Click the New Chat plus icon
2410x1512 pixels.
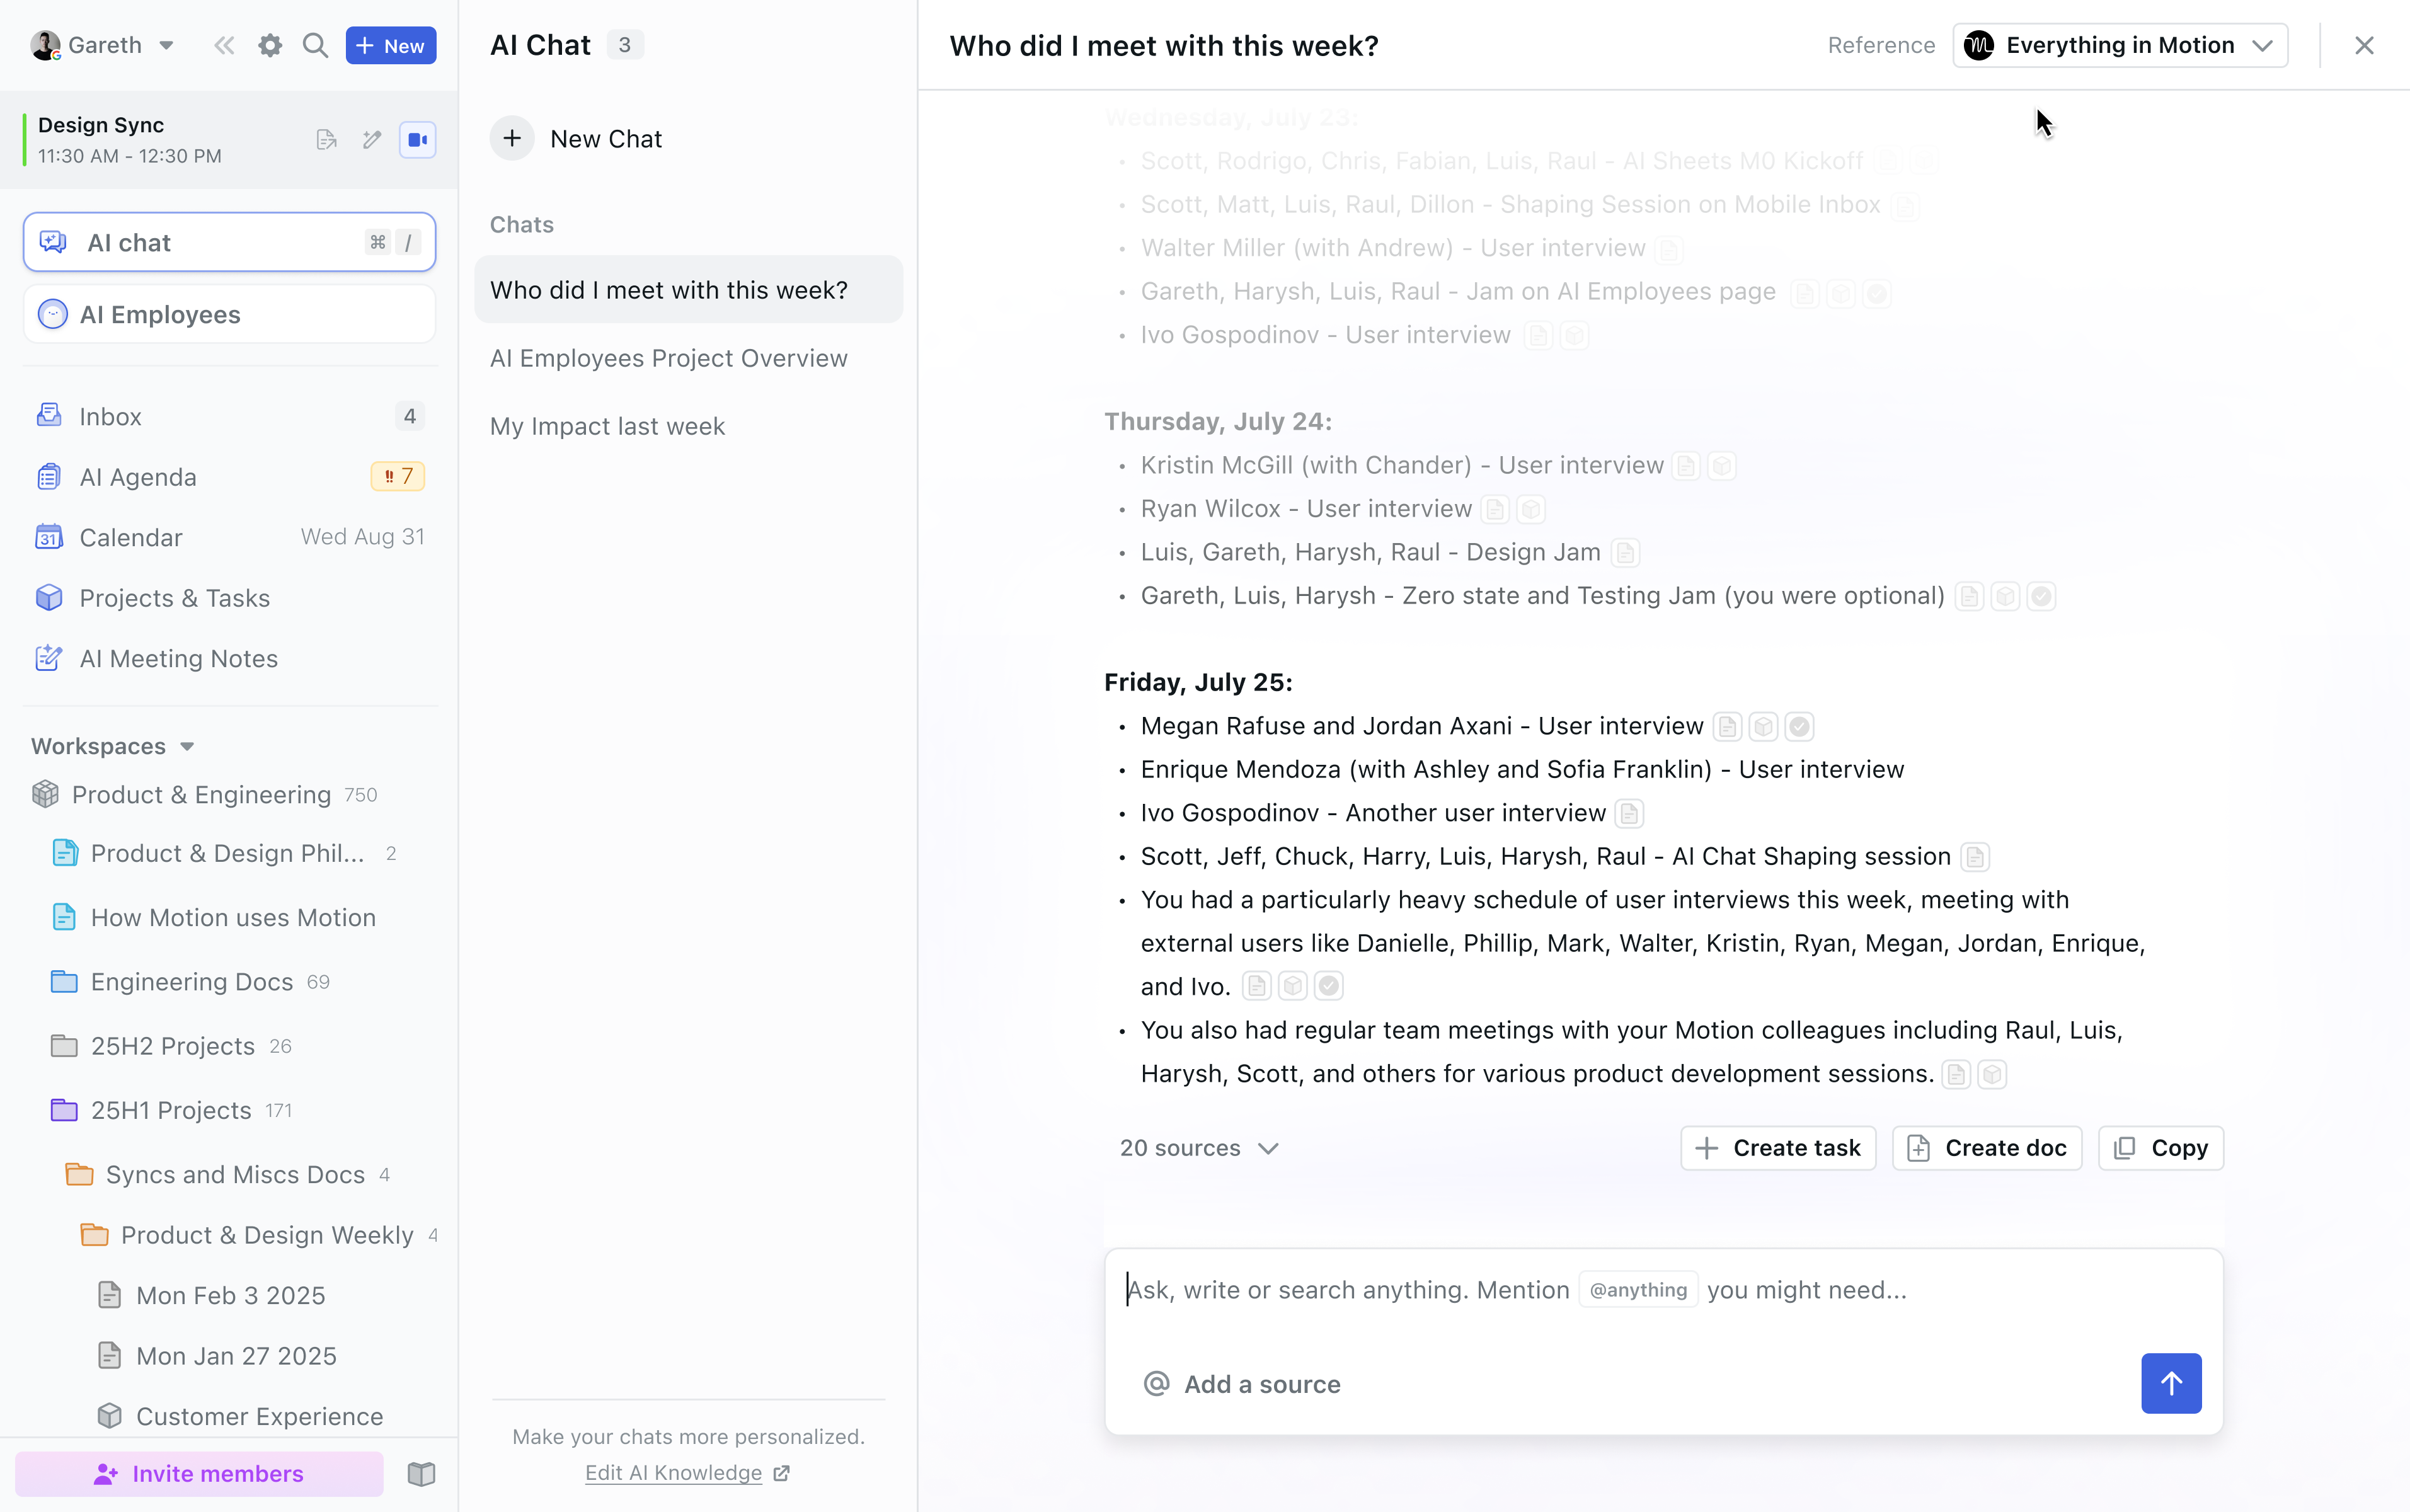pyautogui.click(x=512, y=139)
